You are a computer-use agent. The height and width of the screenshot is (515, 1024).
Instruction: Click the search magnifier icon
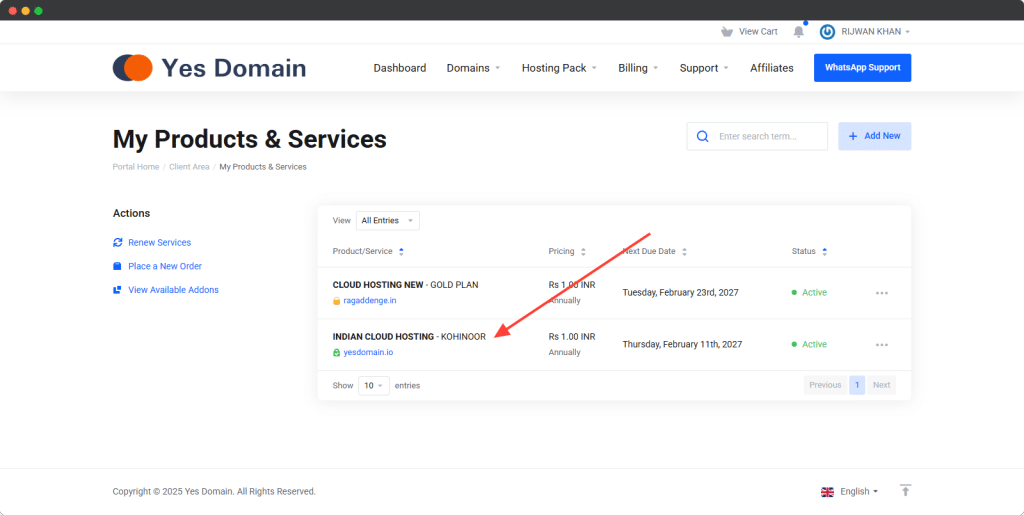pos(703,136)
